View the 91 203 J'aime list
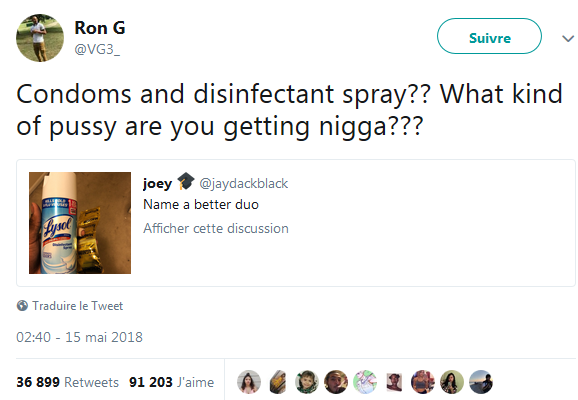The image size is (578, 400). 171,382
